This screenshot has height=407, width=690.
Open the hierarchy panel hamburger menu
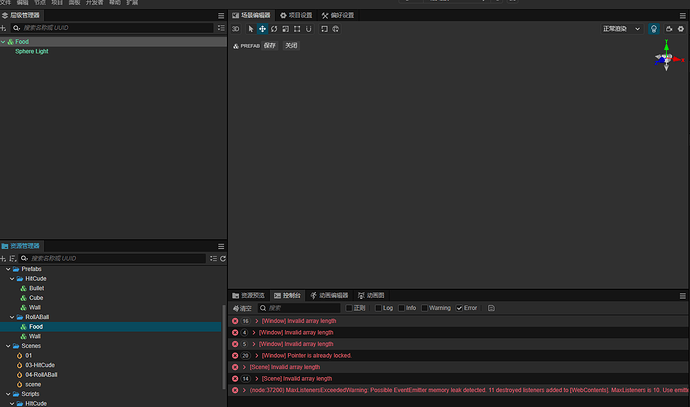point(221,16)
